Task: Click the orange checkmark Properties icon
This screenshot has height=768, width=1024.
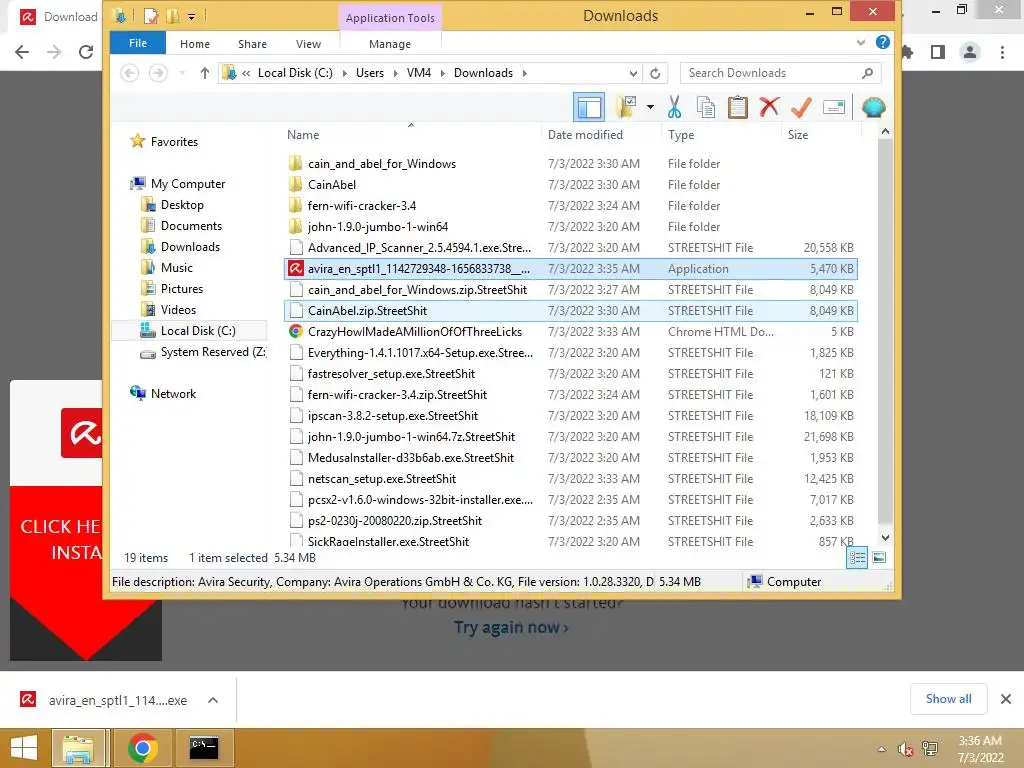Action: pyautogui.click(x=801, y=107)
